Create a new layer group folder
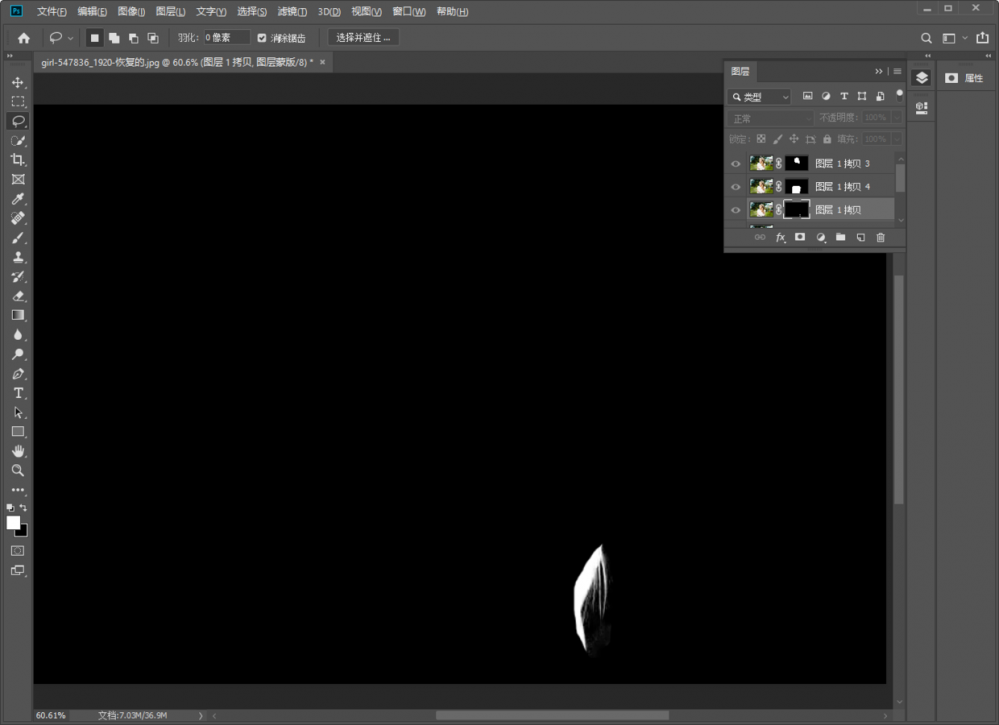This screenshot has width=999, height=725. (x=840, y=238)
